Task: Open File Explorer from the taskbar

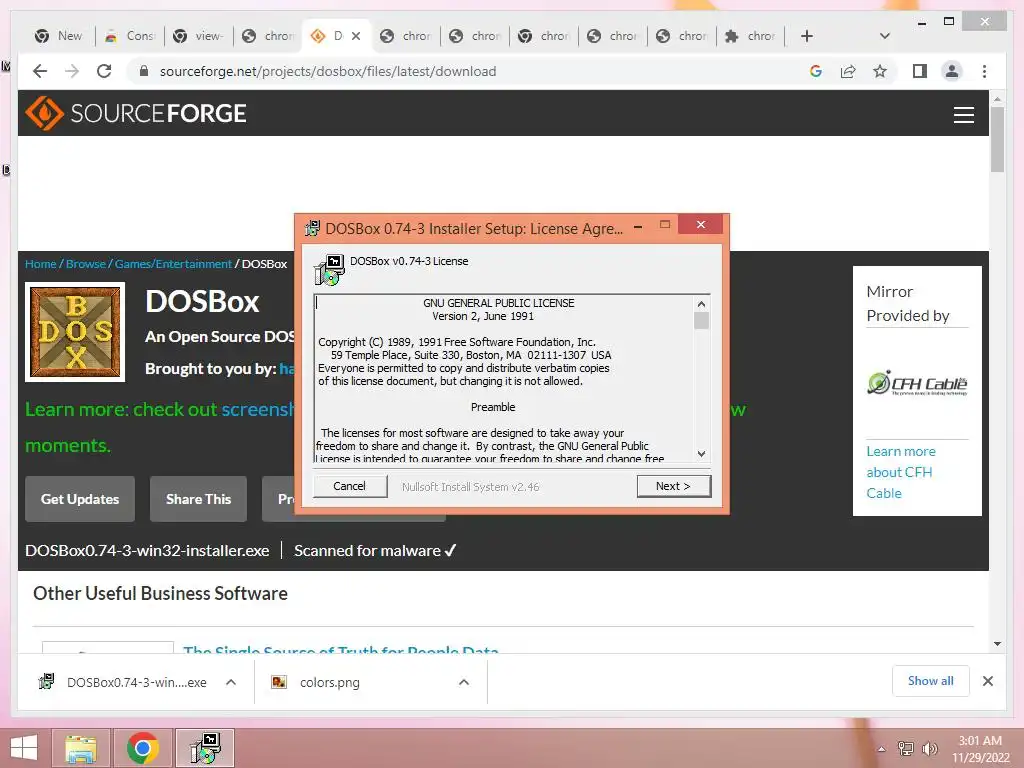Action: (81, 748)
